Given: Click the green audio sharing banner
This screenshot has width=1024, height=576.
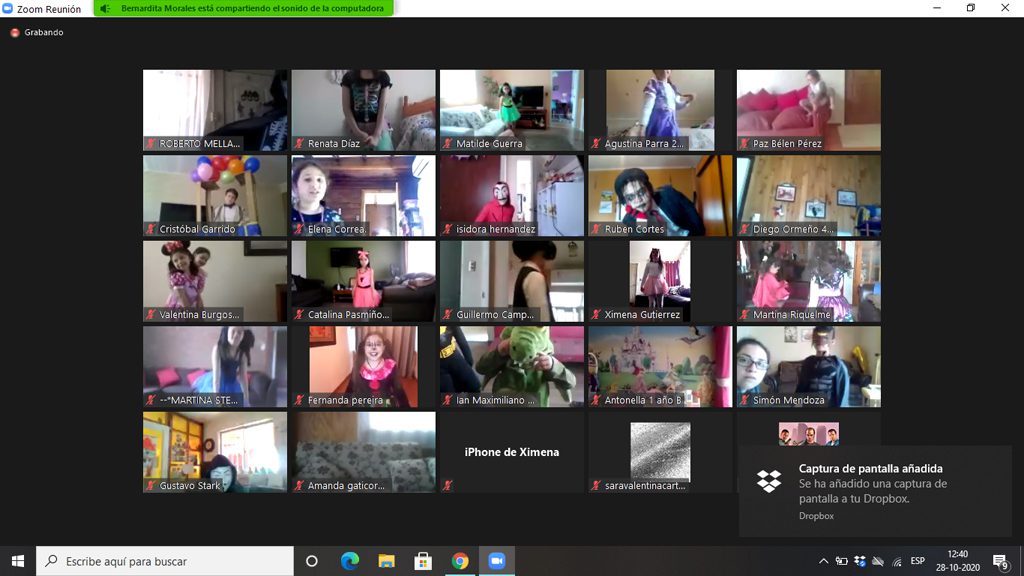Looking at the screenshot, I should tap(243, 8).
